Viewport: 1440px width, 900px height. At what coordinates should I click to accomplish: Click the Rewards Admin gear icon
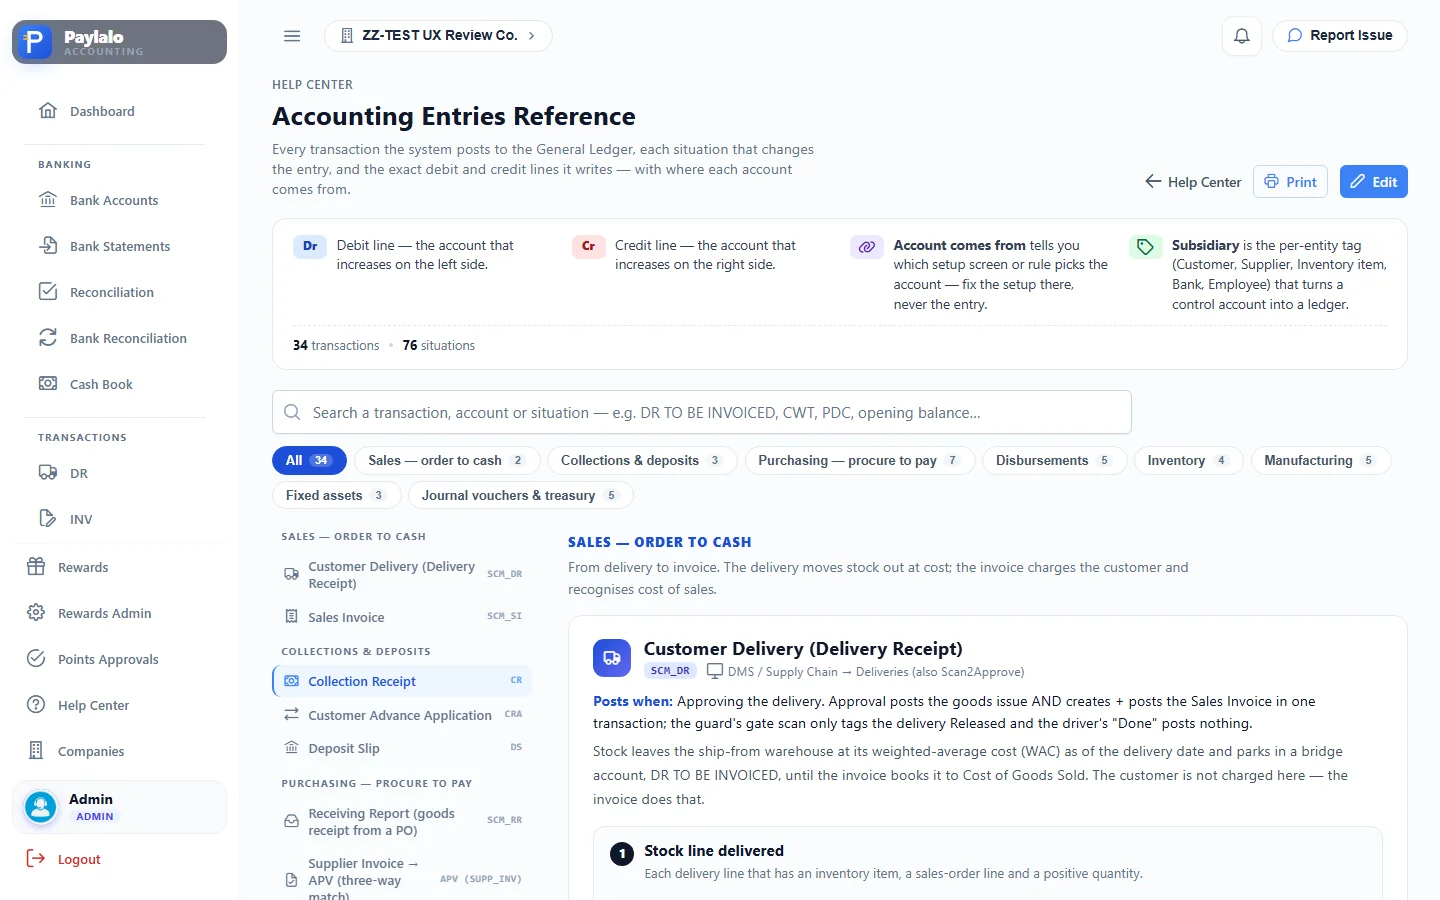pos(36,613)
